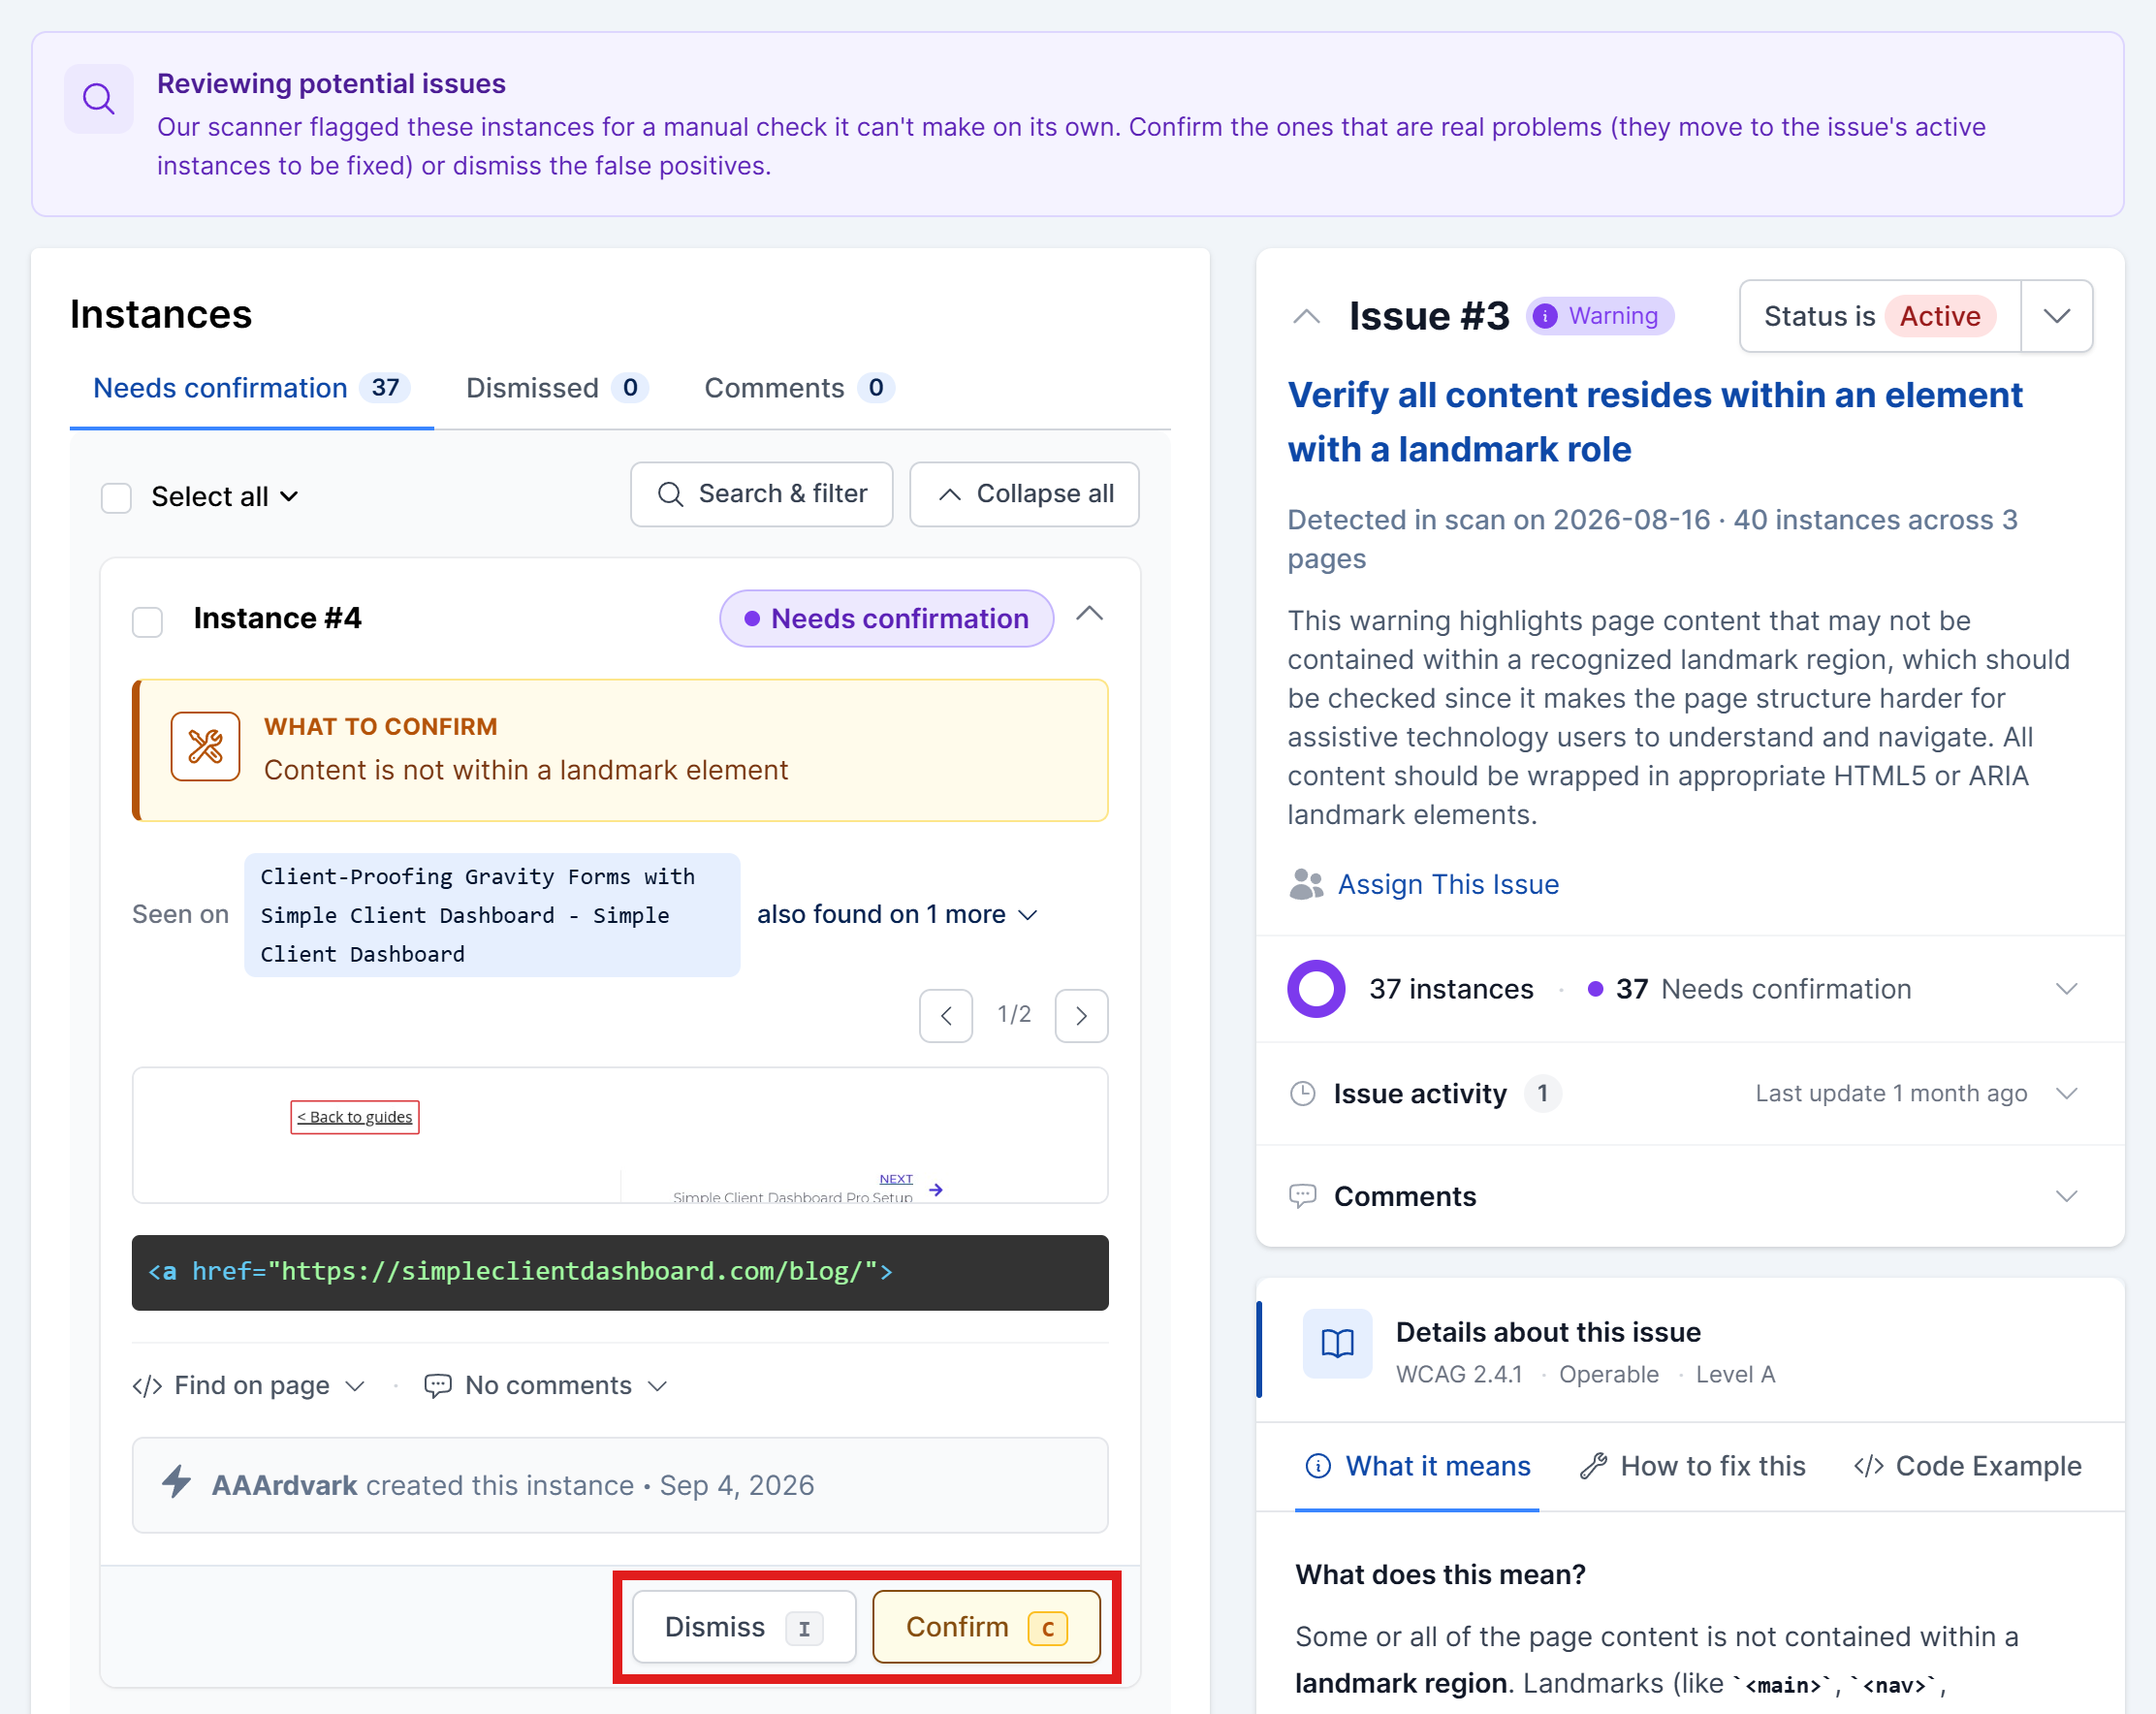Open the Code Example tab
Screen dimensions: 2156x1714
coord(1968,1466)
